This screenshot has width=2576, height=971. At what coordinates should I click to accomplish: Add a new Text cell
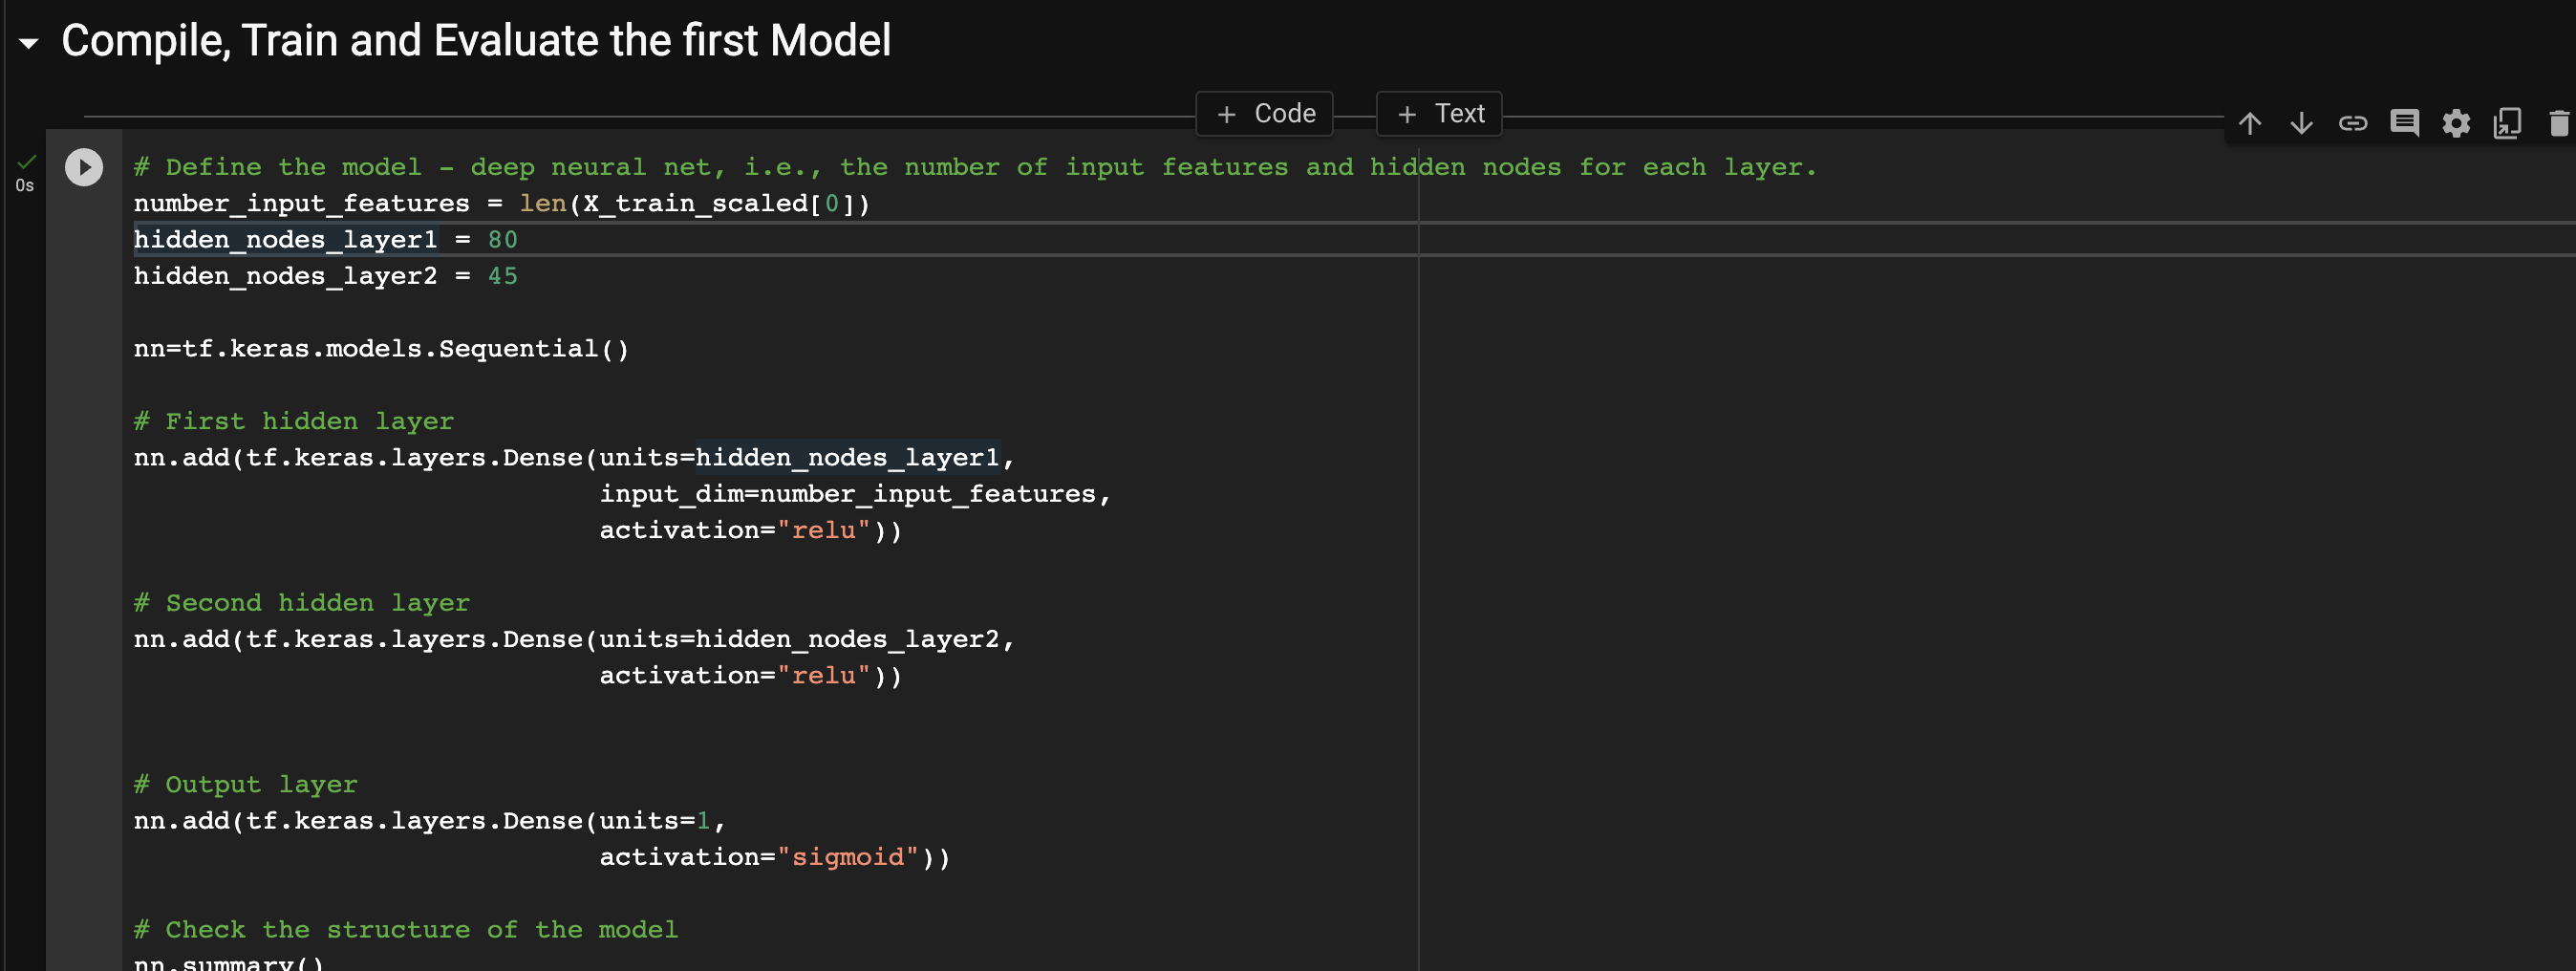pyautogui.click(x=1438, y=113)
